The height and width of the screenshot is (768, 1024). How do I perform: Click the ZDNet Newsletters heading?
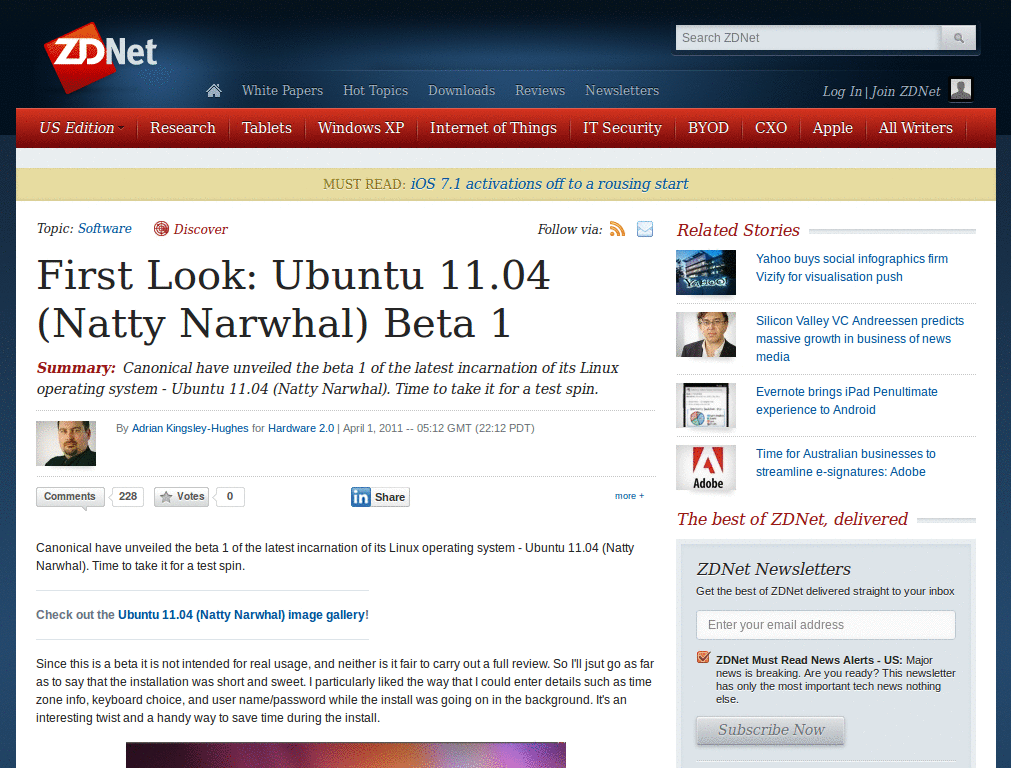(x=773, y=569)
